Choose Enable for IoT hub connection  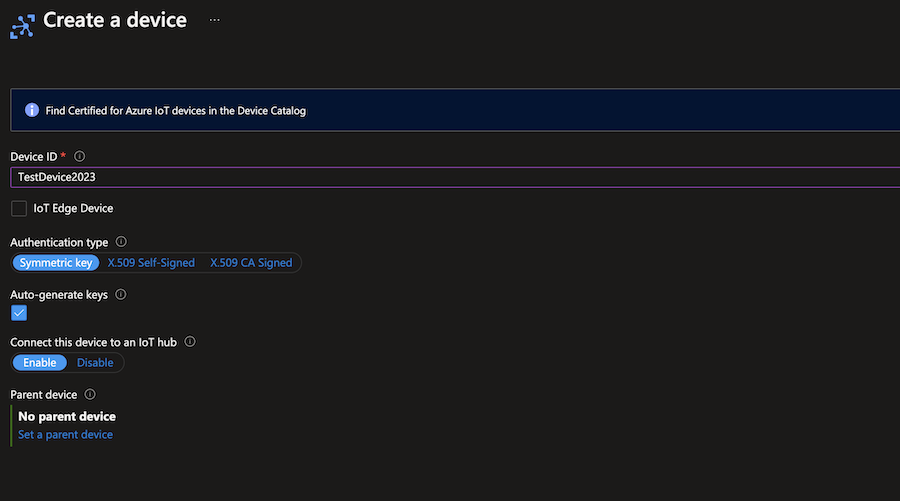[40, 363]
